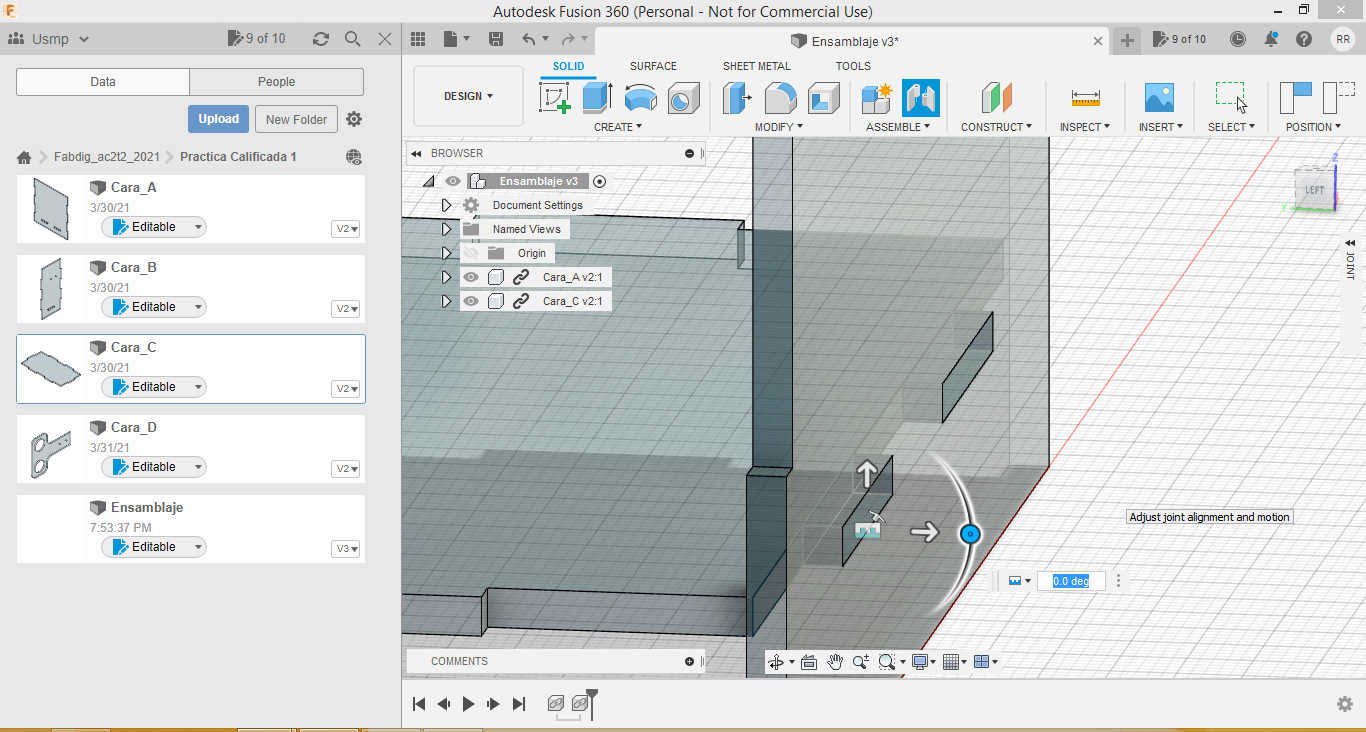Open the Editable dropdown for Cara_B
Viewport: 1366px width, 732px height.
(198, 307)
